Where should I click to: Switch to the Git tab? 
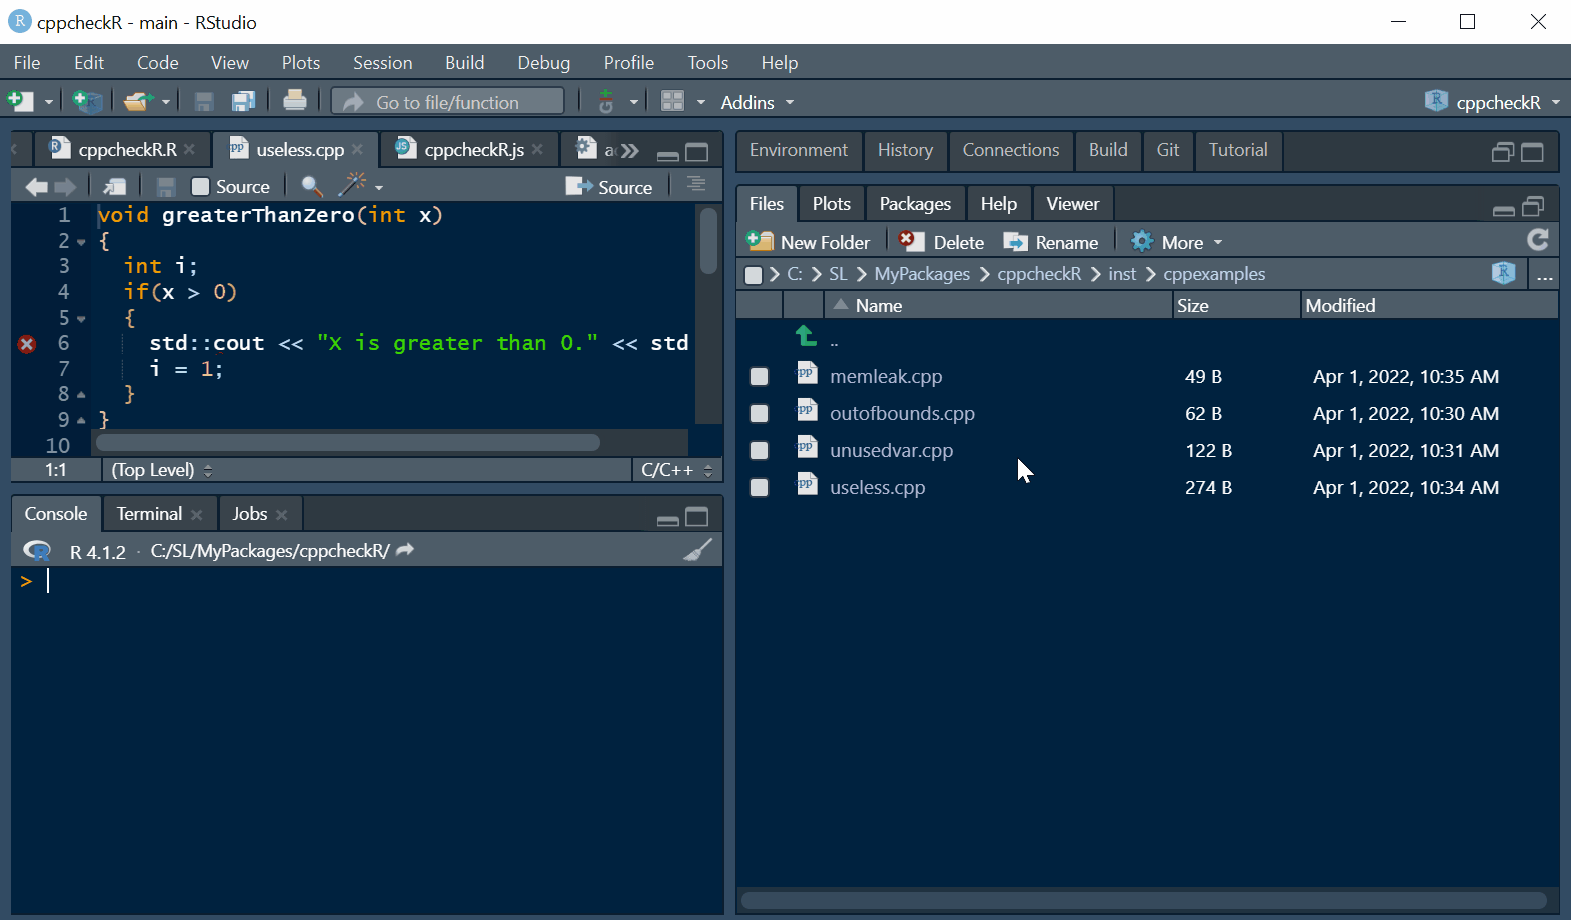[x=1168, y=150]
